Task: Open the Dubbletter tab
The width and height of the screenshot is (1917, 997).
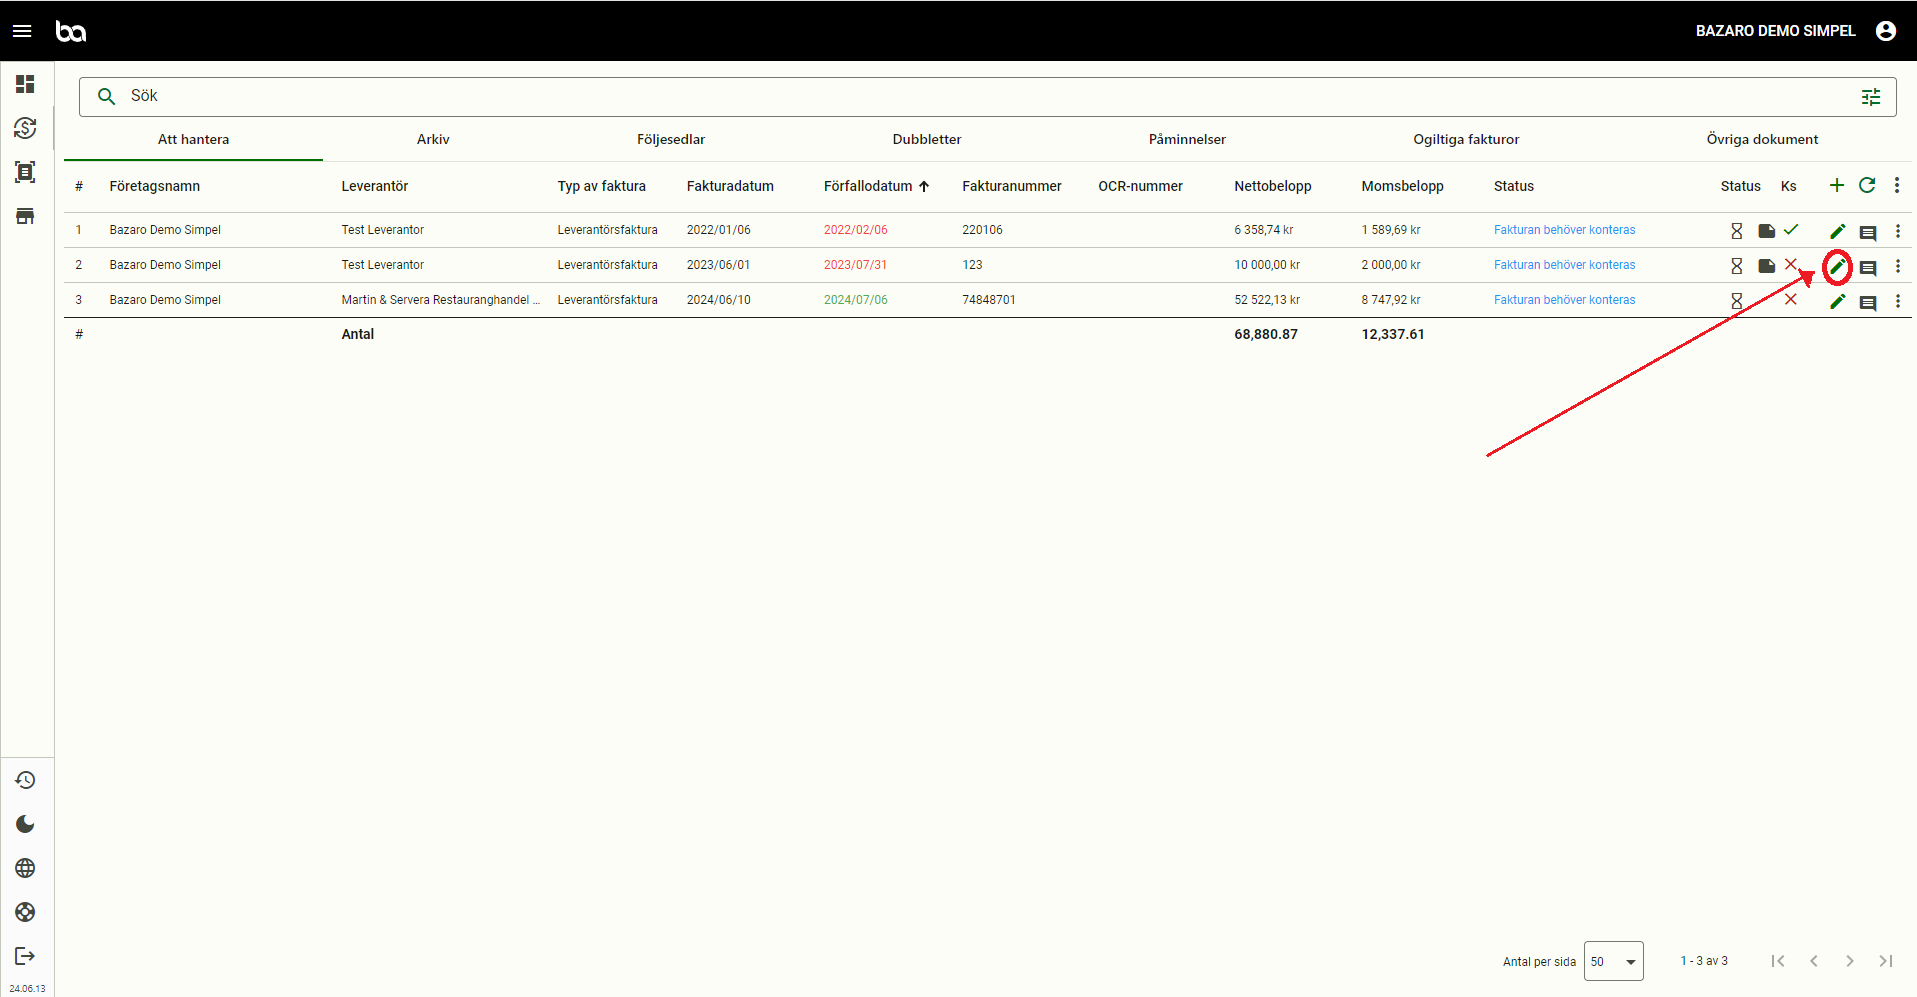Action: (927, 140)
